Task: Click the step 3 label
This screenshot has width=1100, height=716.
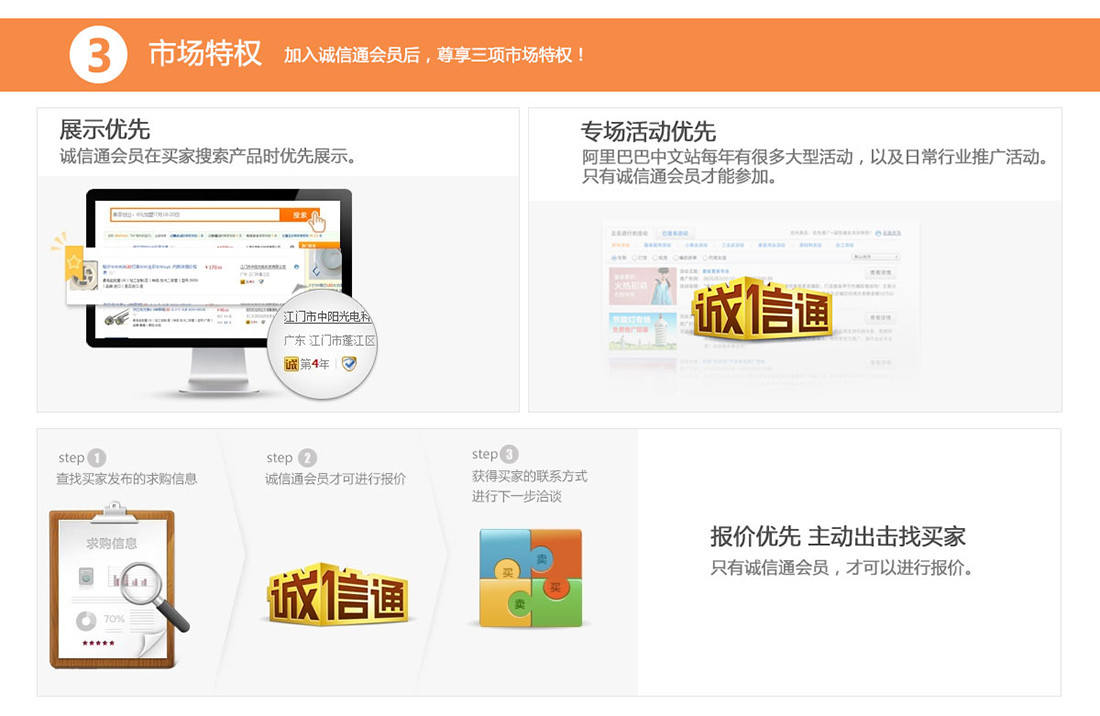Action: 495,454
